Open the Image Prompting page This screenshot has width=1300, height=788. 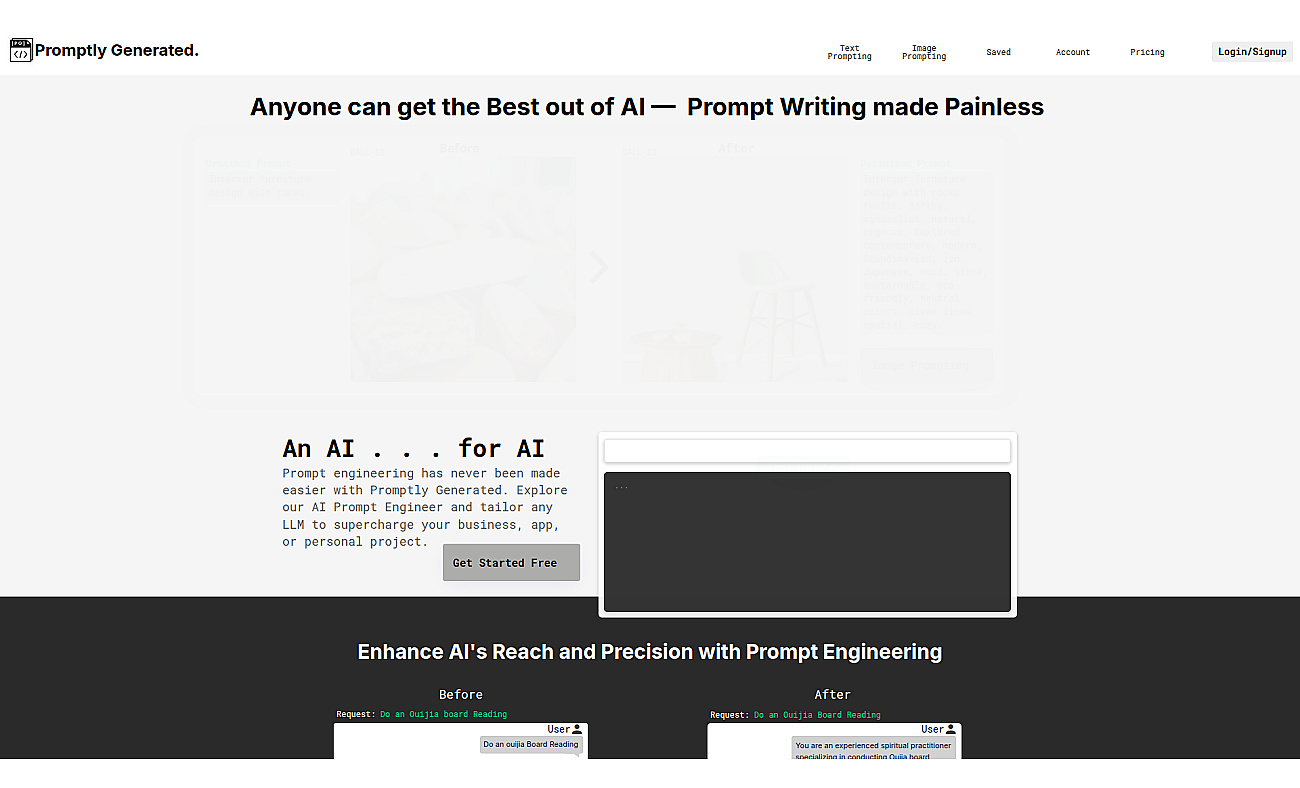click(923, 52)
